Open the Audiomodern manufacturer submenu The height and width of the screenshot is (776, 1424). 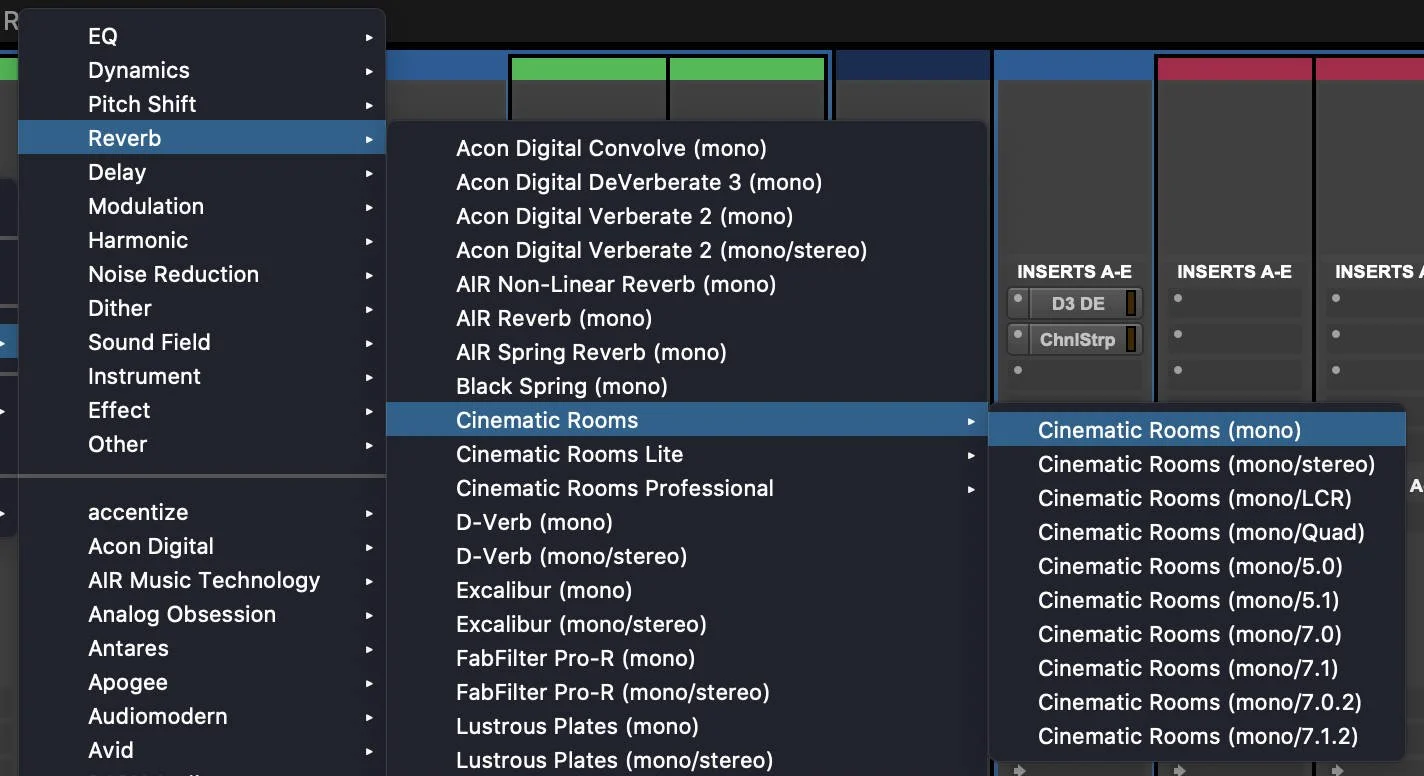pyautogui.click(x=202, y=716)
